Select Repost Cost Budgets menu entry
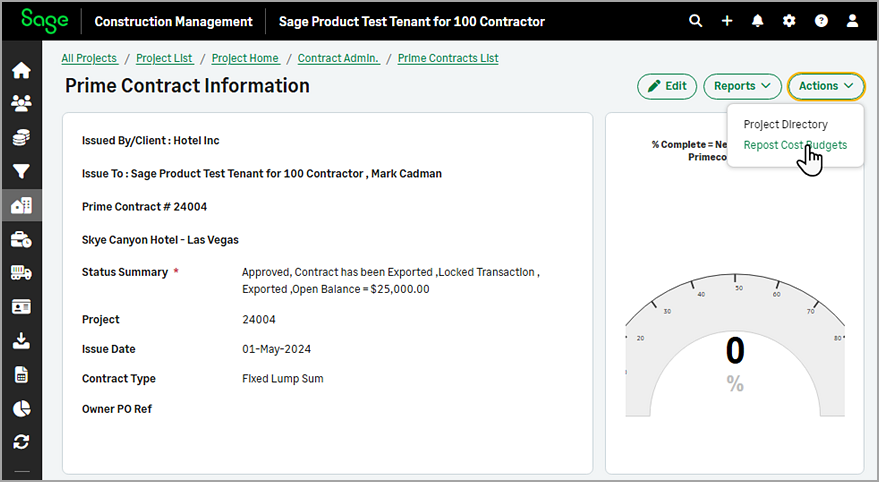 795,145
